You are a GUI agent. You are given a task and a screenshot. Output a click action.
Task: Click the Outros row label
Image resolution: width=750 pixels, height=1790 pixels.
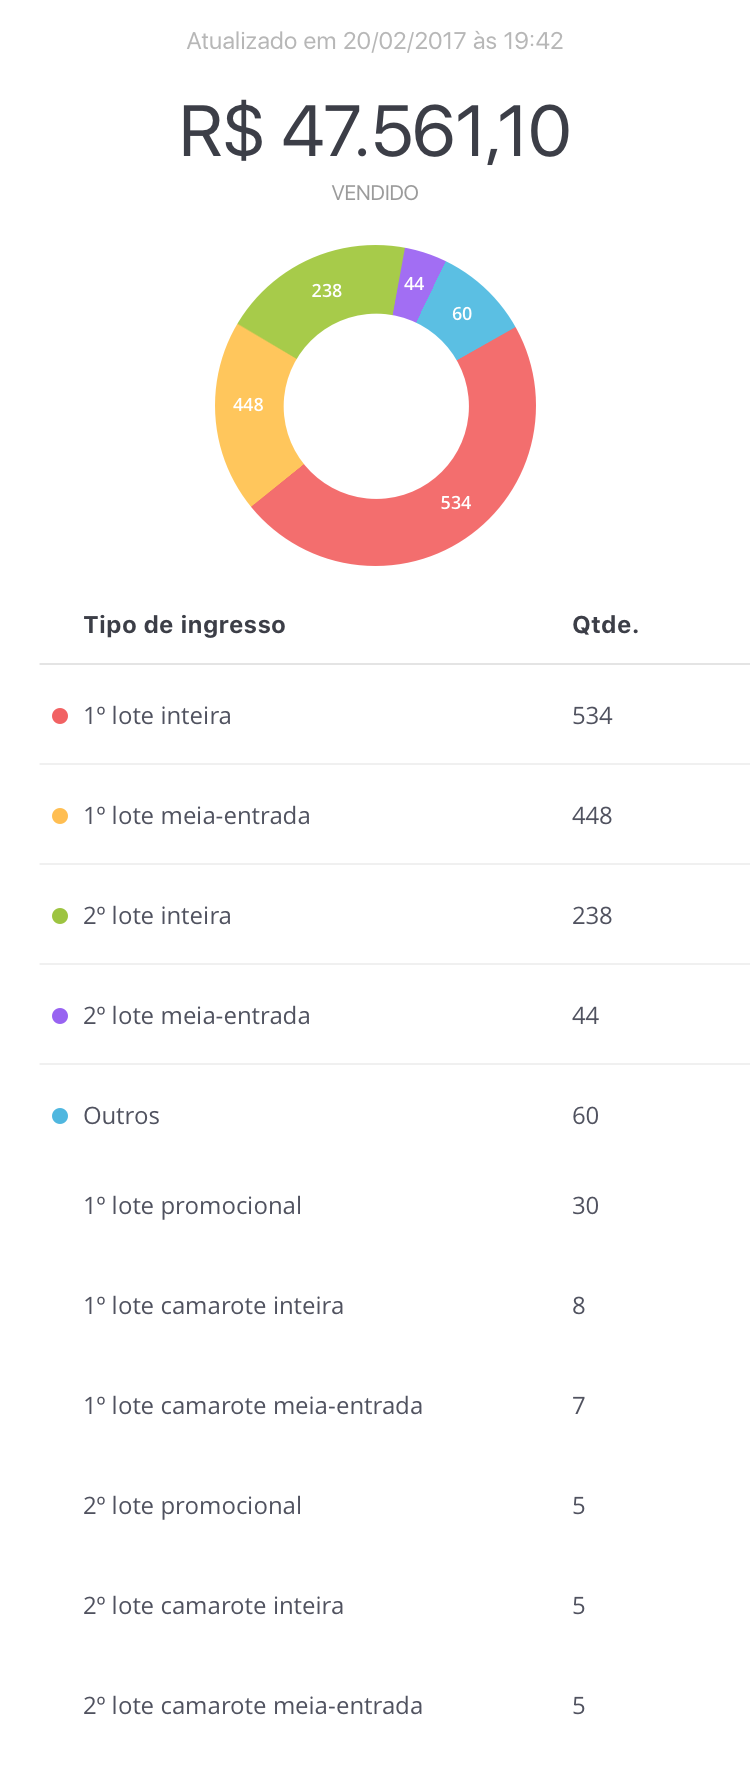tap(121, 1116)
